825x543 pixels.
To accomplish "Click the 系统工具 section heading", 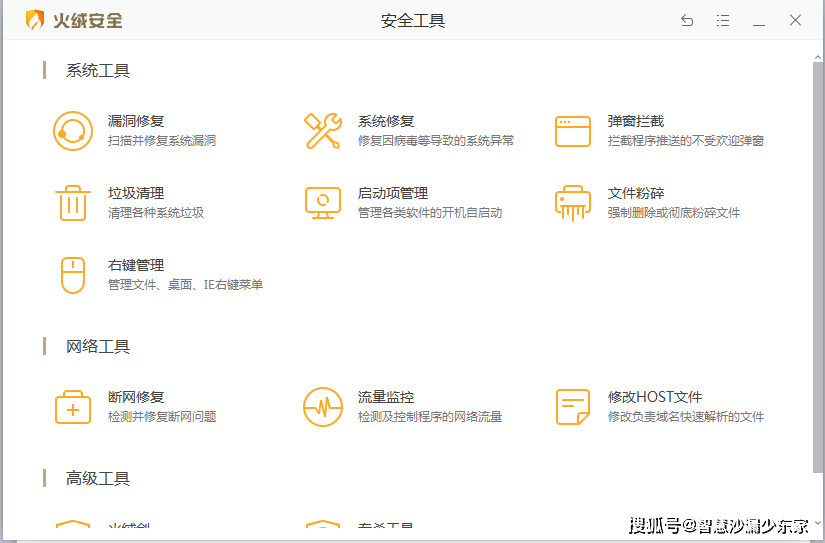I will 98,71.
